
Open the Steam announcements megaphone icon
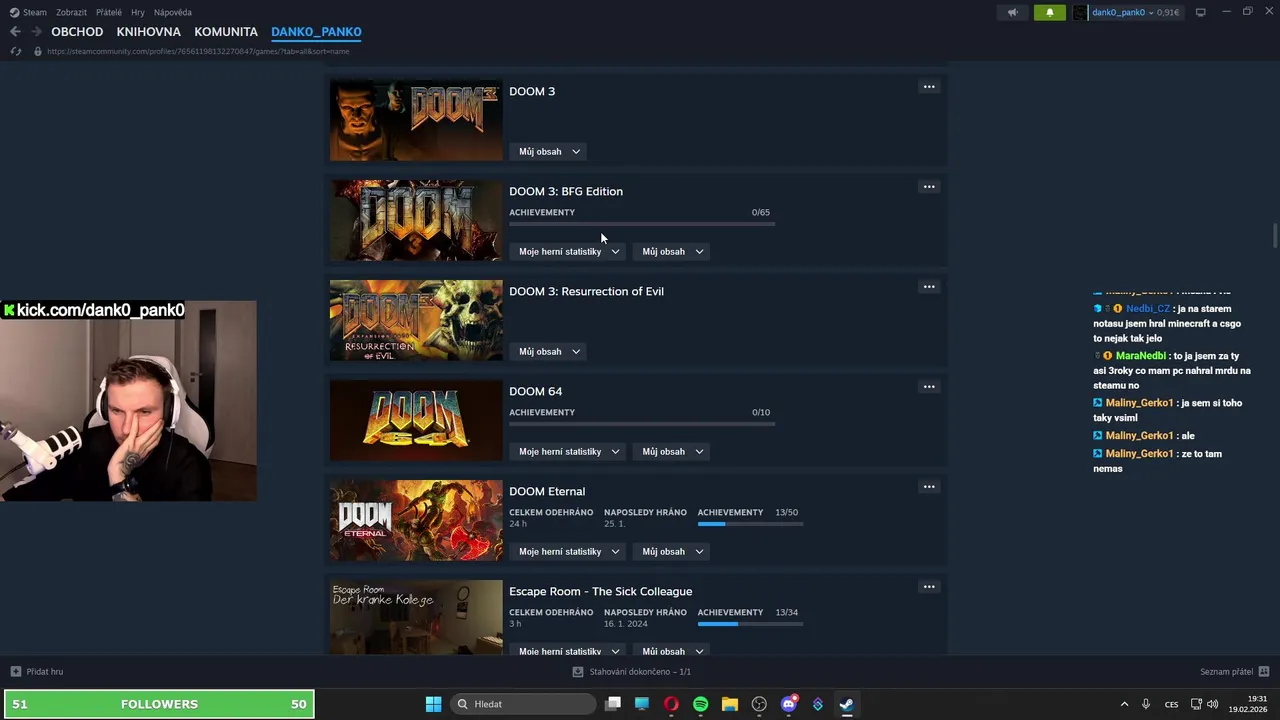[1012, 12]
